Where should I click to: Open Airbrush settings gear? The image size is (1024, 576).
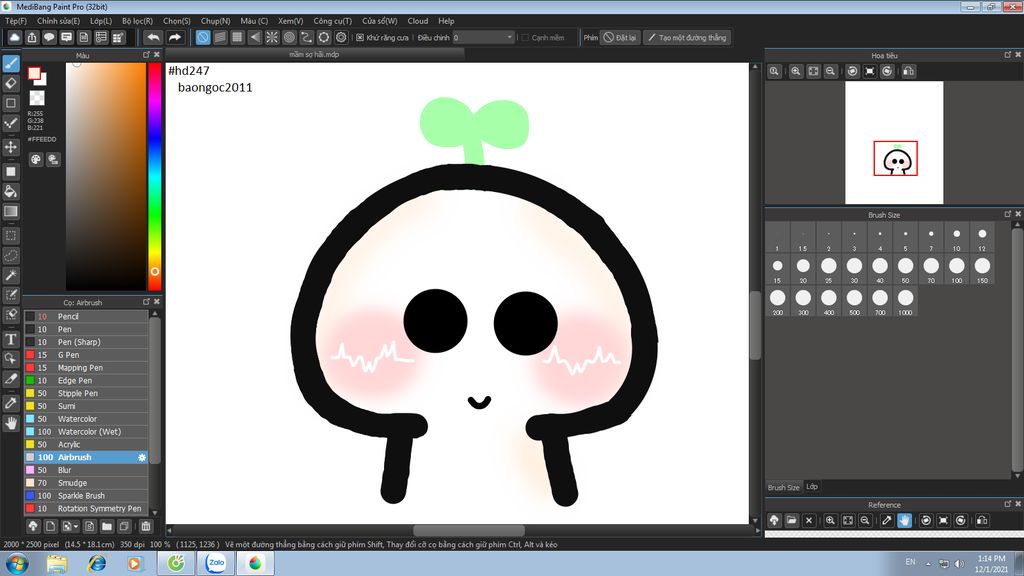142,457
